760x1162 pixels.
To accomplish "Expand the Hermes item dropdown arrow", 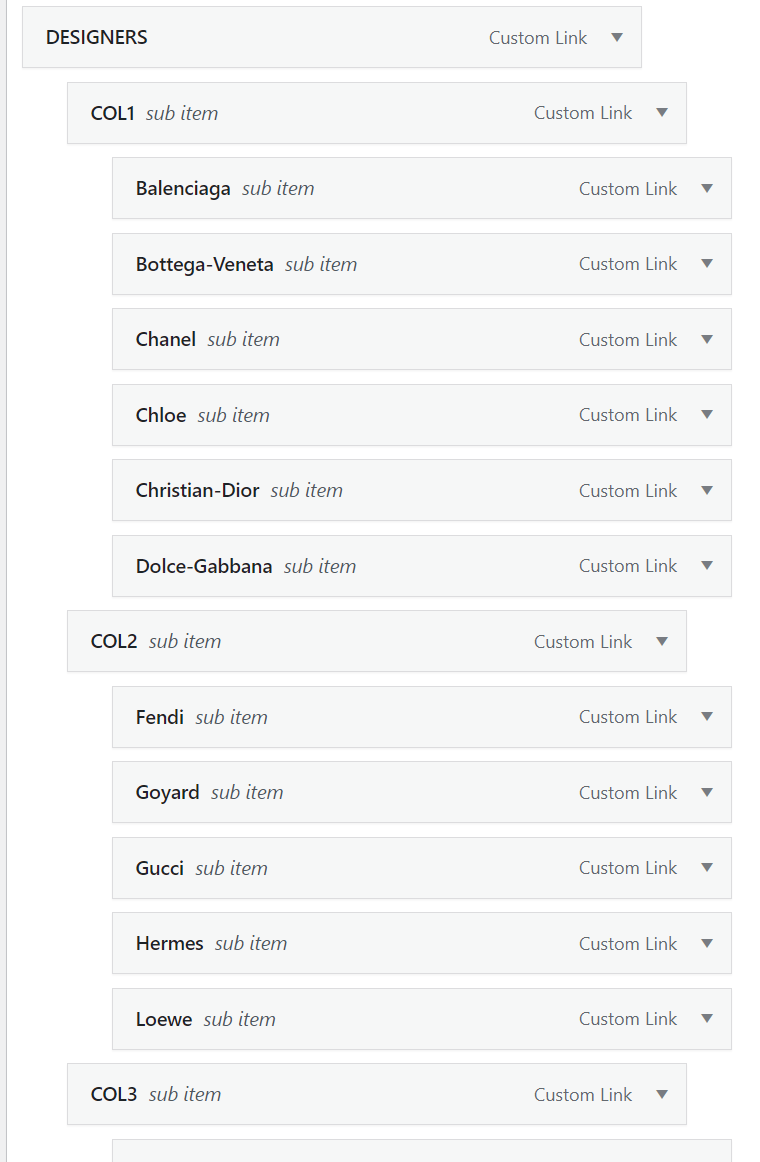I will point(707,943).
